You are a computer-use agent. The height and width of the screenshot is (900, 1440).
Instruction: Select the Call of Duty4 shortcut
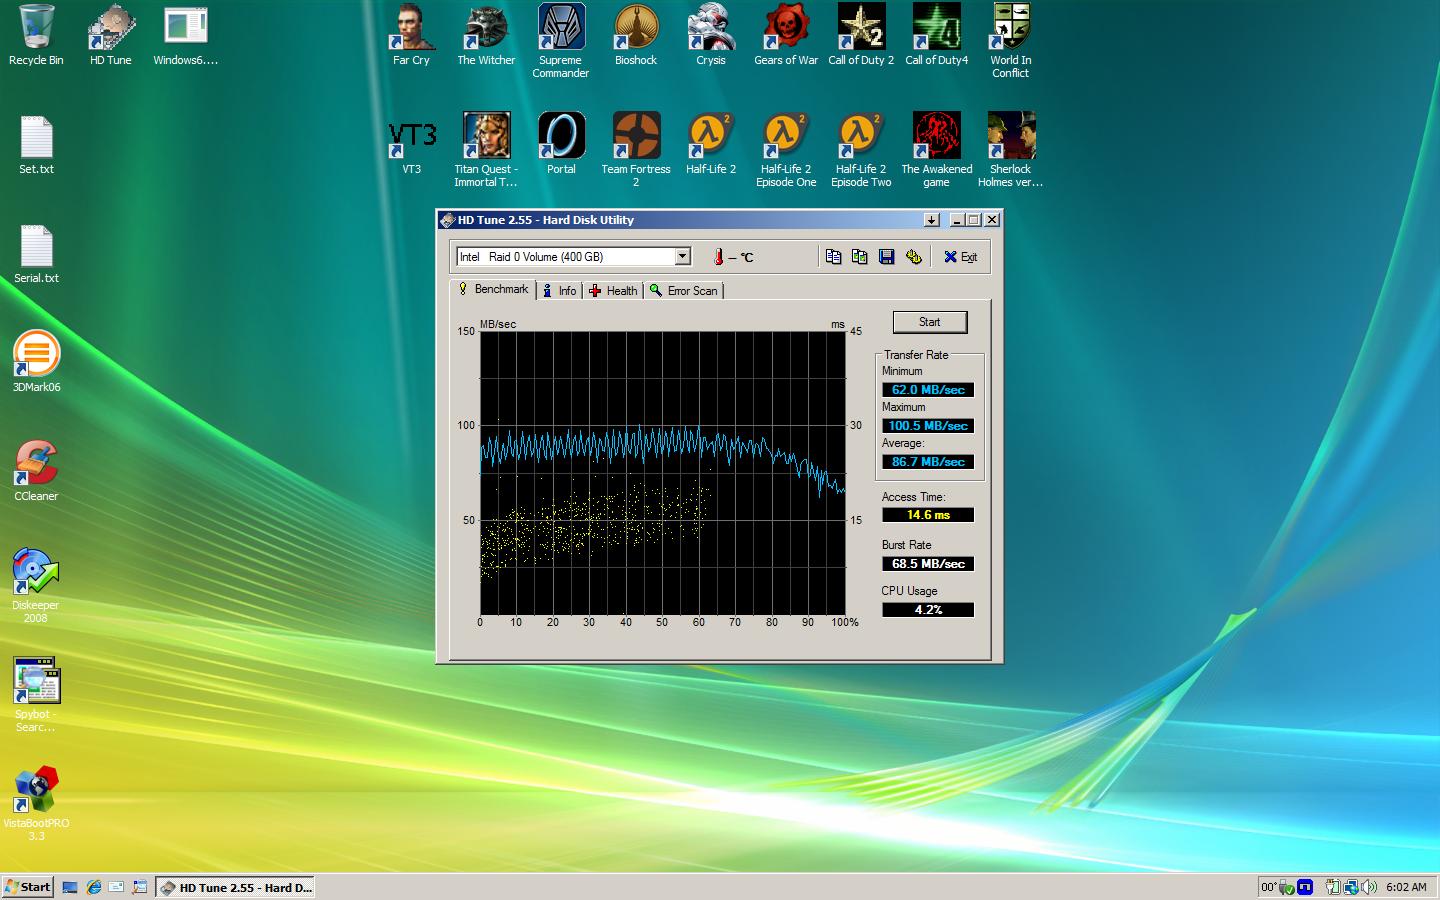[x=936, y=36]
